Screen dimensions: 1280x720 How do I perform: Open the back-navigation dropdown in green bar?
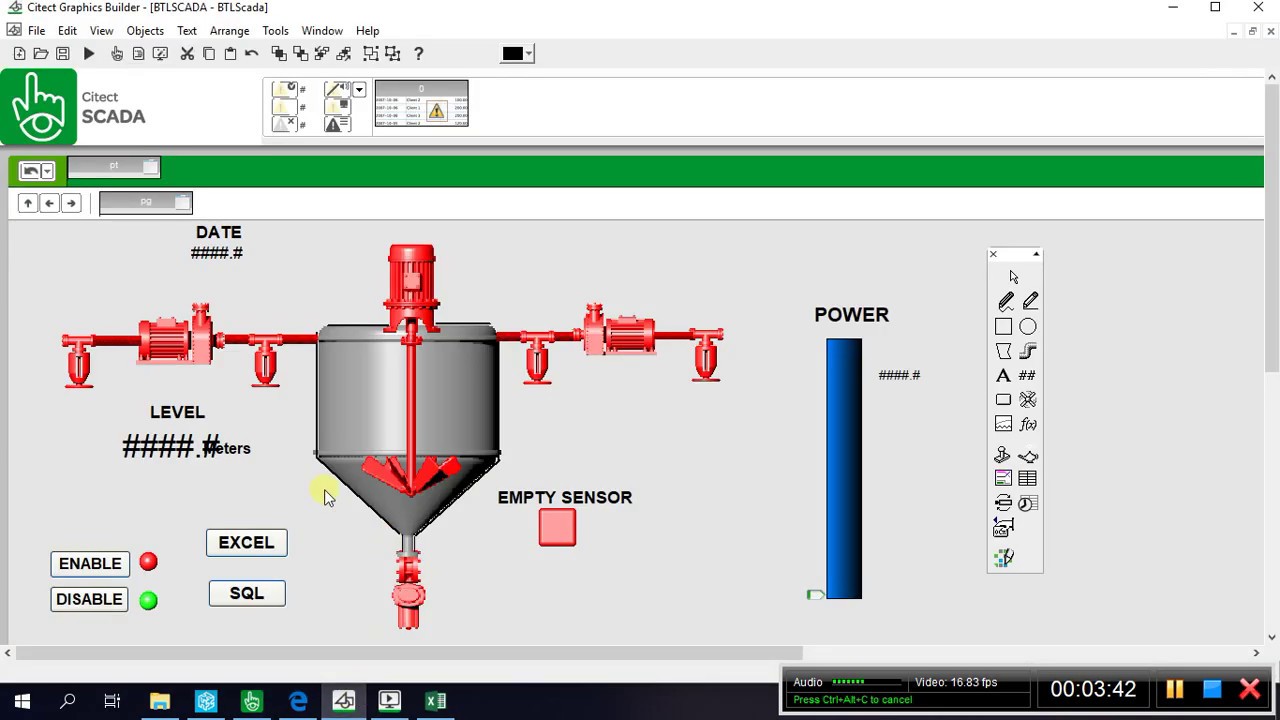coord(47,171)
